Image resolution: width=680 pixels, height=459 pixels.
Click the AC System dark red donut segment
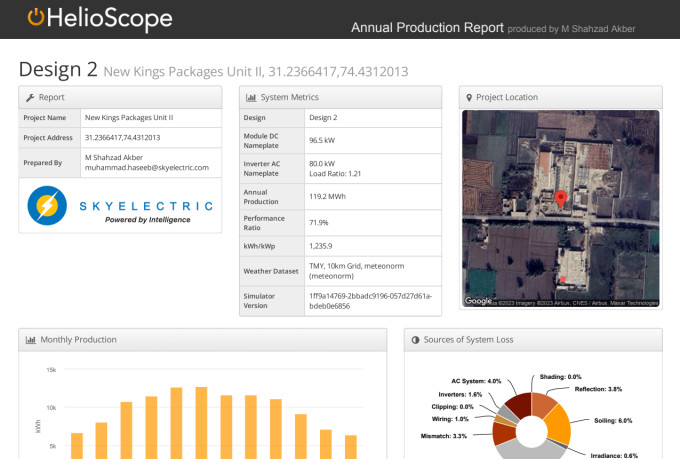520,404
